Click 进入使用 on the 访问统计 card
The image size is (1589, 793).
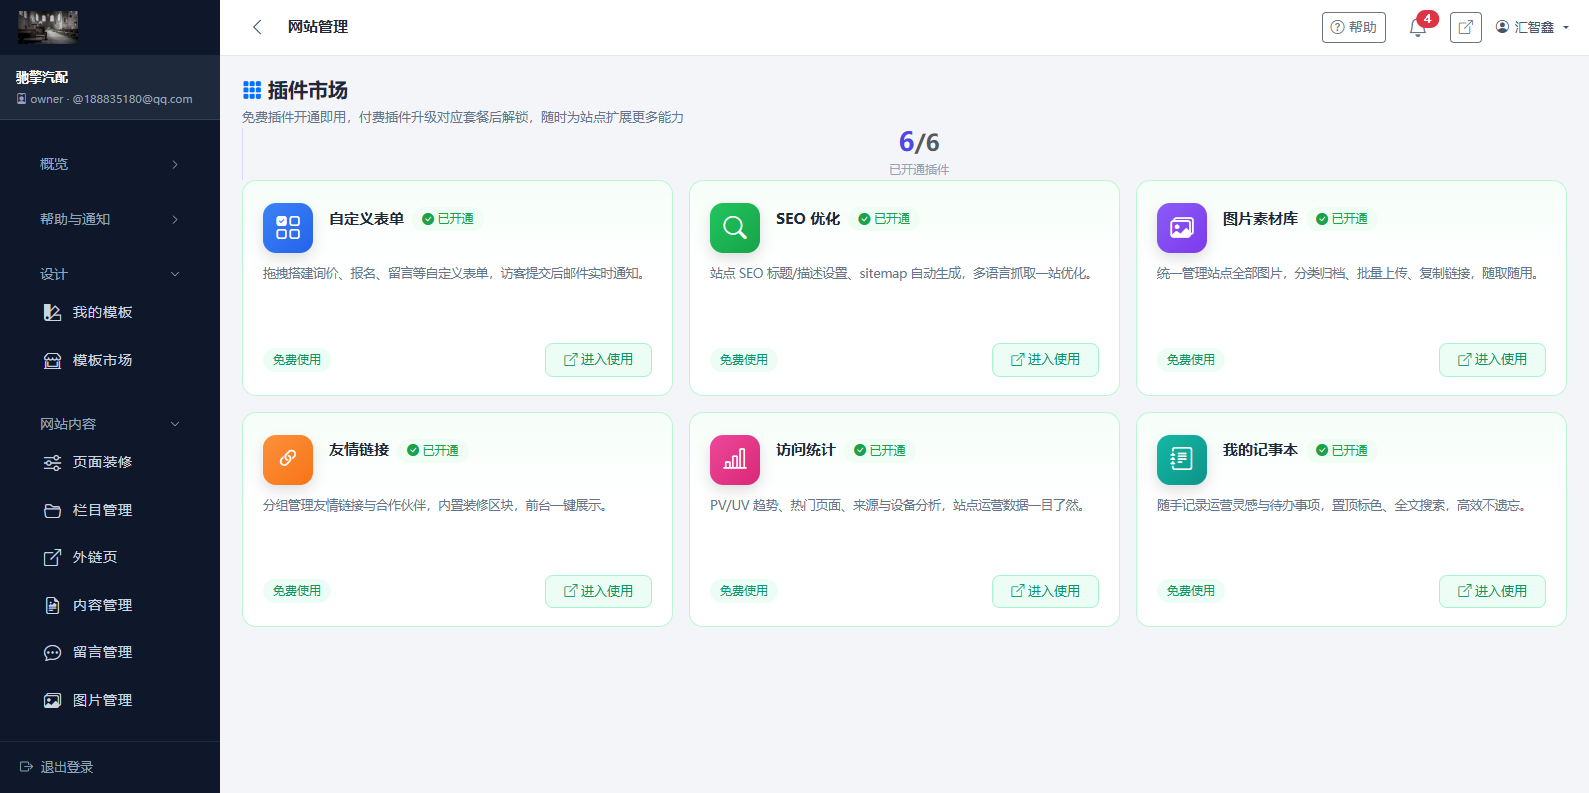click(1045, 591)
